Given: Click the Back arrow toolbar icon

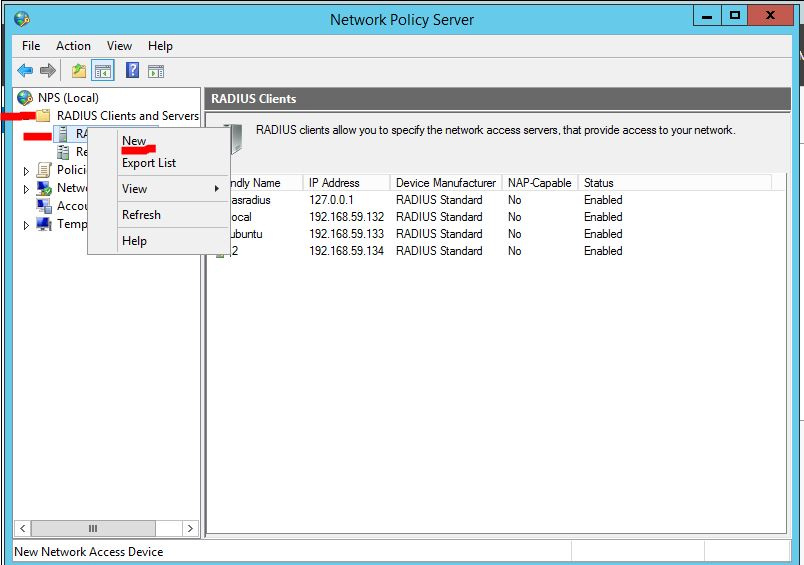Looking at the screenshot, I should (x=25, y=70).
